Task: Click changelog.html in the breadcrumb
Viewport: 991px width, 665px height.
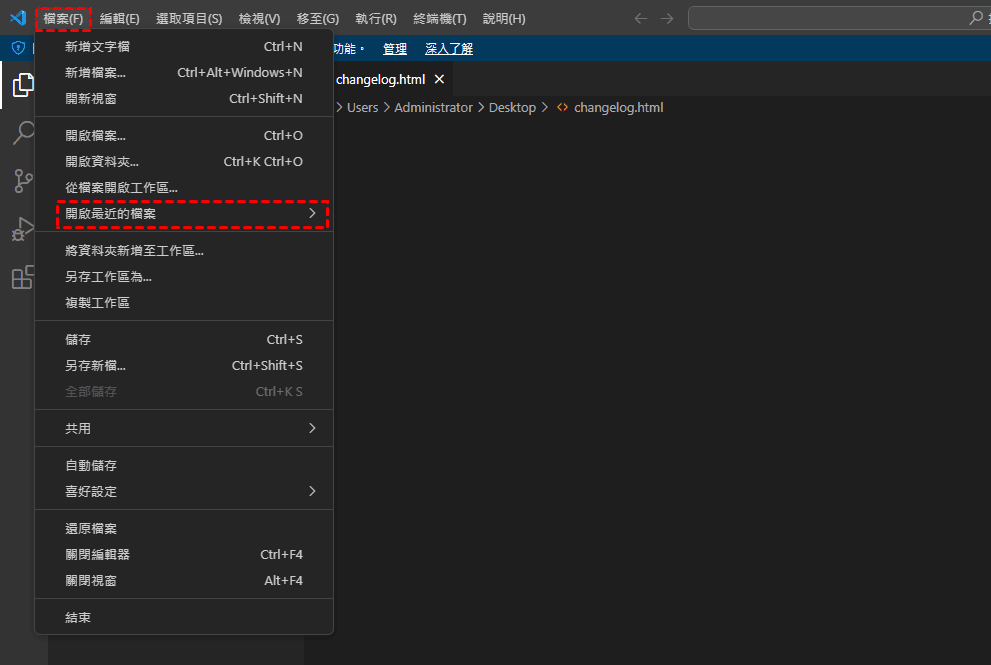Action: pos(618,107)
